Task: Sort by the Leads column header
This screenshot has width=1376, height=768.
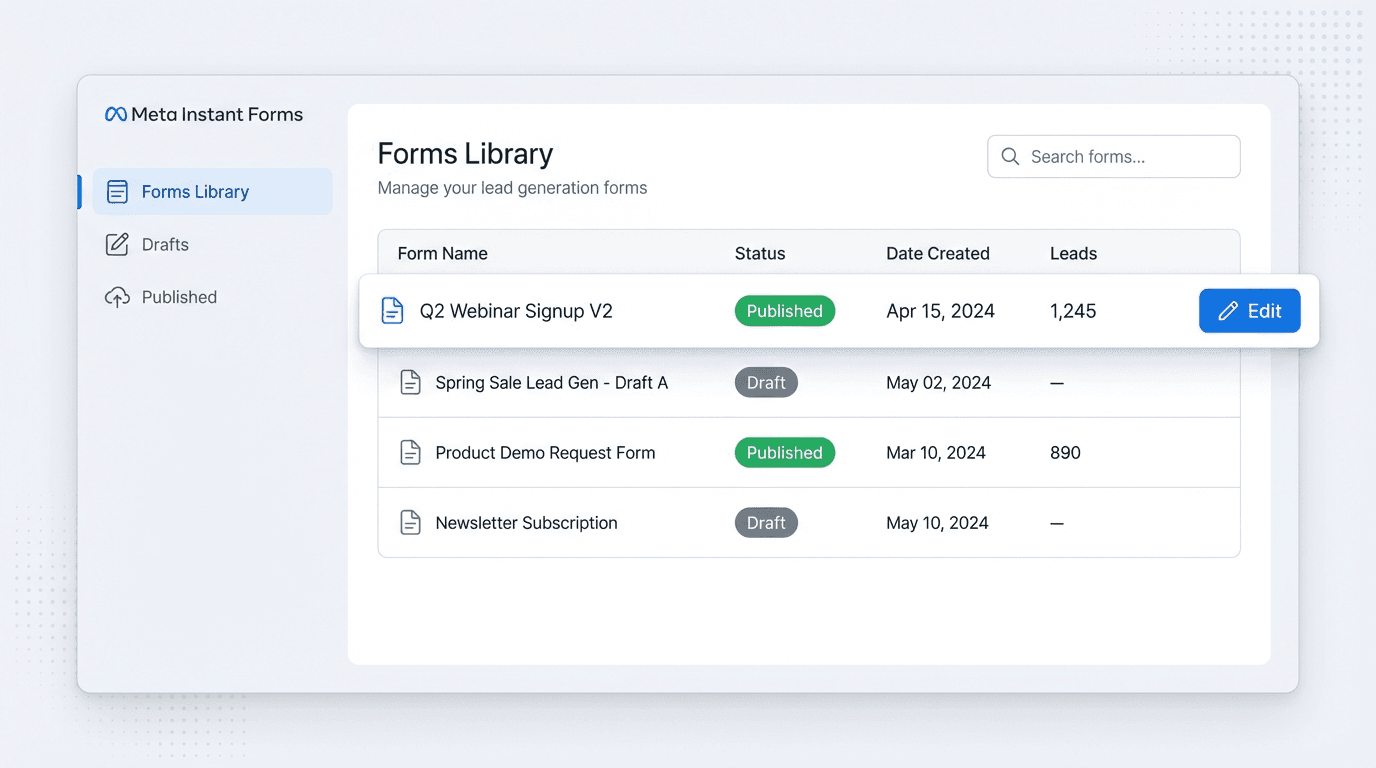Action: [1072, 253]
